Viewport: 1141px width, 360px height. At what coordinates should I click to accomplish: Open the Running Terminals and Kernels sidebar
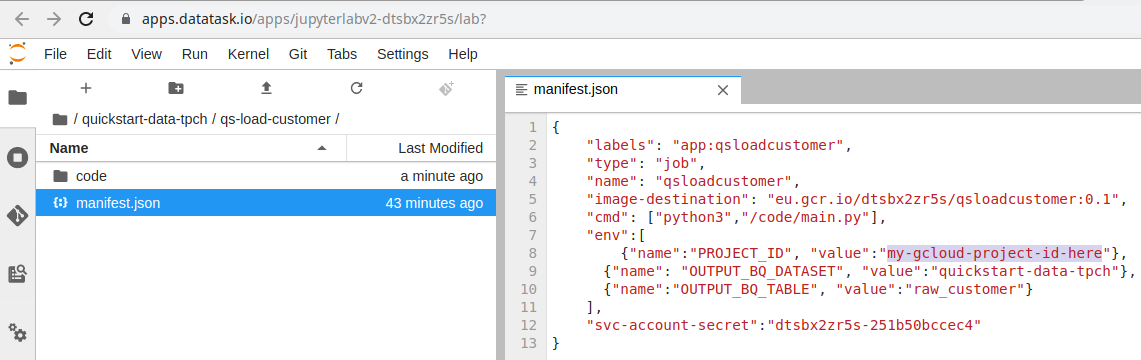(17, 157)
